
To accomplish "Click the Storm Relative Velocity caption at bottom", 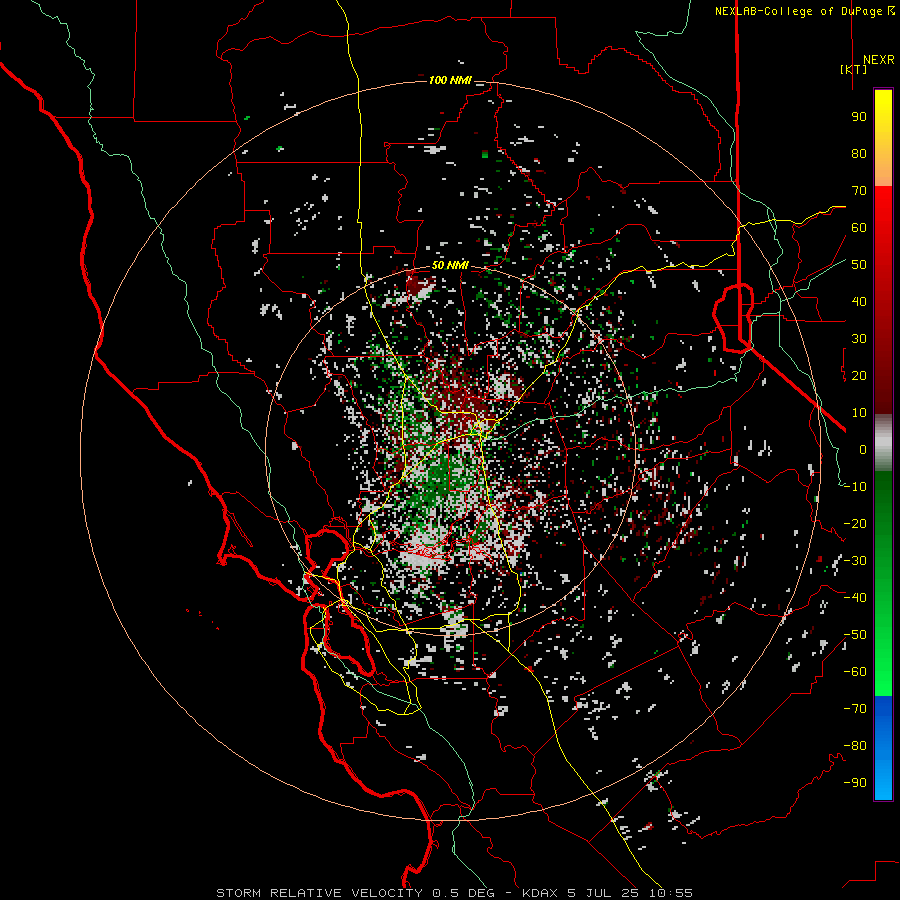I will point(454,893).
